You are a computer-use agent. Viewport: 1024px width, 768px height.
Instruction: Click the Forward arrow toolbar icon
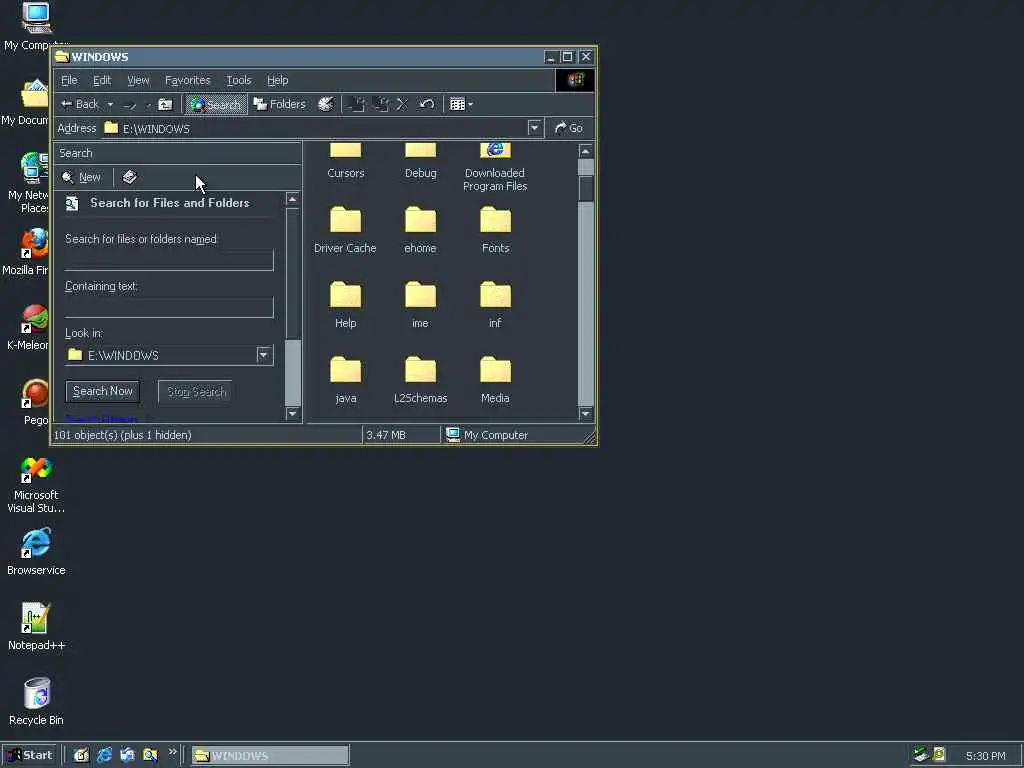coord(131,104)
